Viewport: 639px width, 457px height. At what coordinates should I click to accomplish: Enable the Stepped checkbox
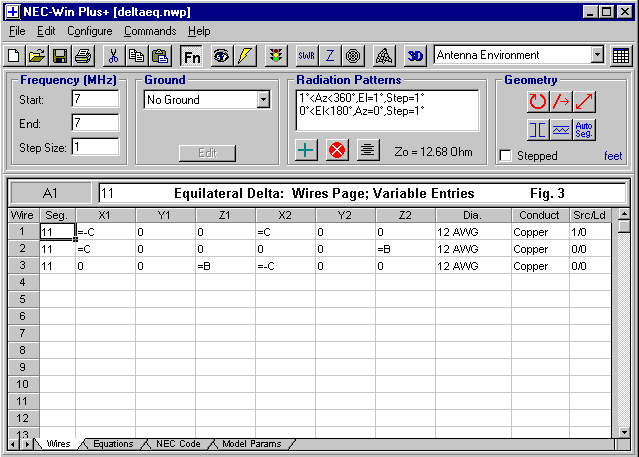click(x=506, y=156)
